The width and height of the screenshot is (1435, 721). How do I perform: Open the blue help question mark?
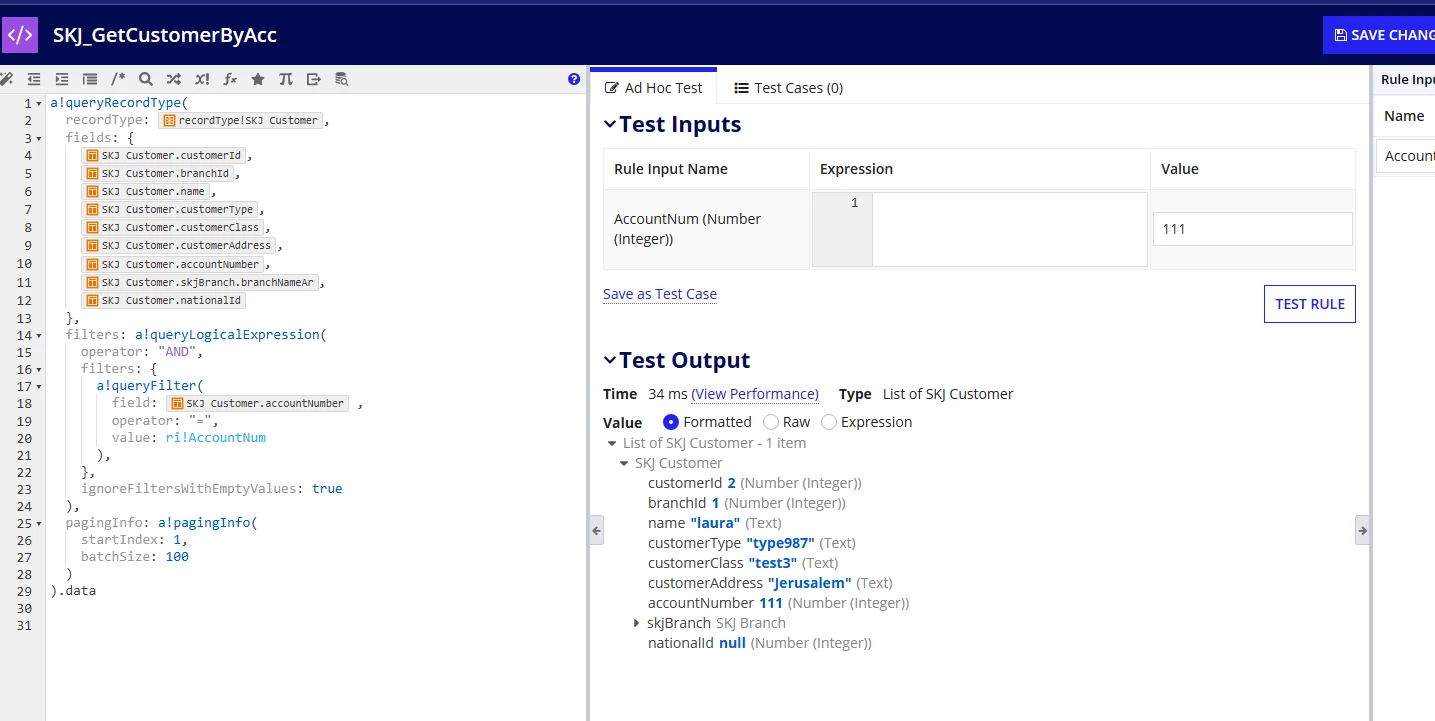(x=574, y=79)
